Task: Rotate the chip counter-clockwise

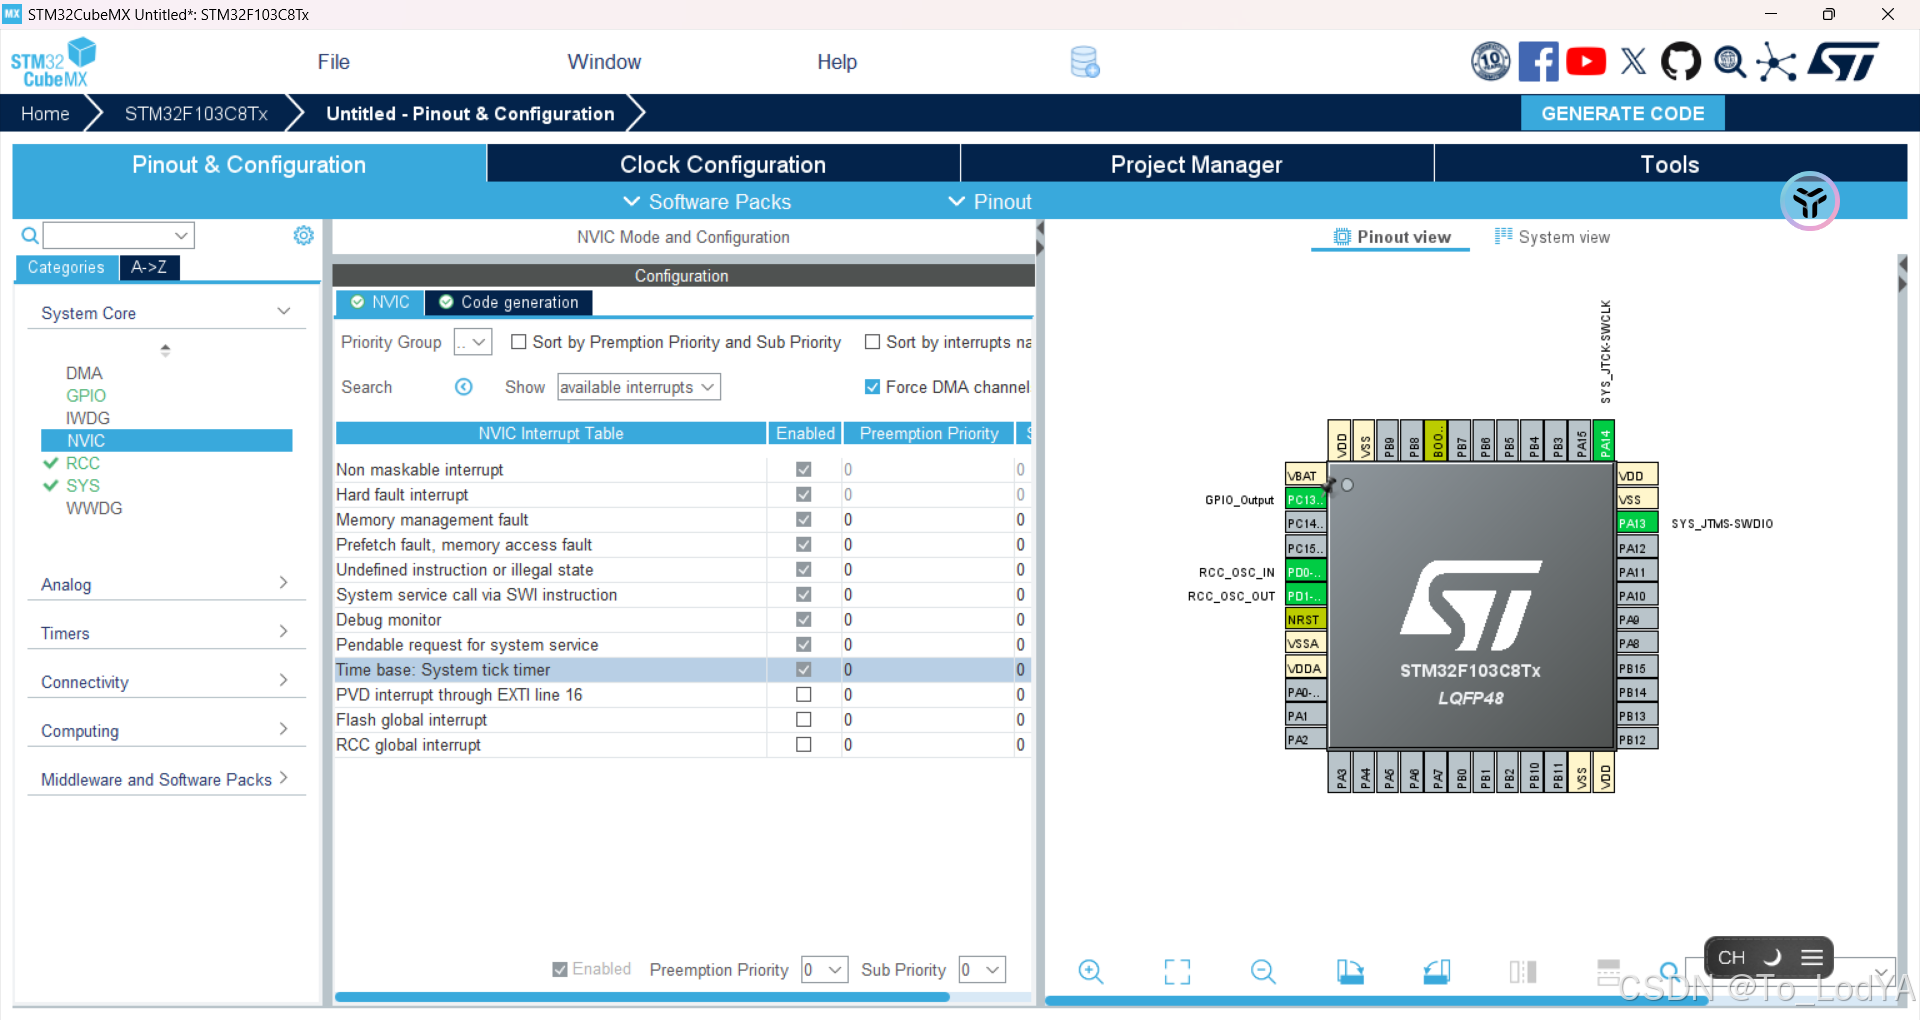Action: pos(1437,971)
